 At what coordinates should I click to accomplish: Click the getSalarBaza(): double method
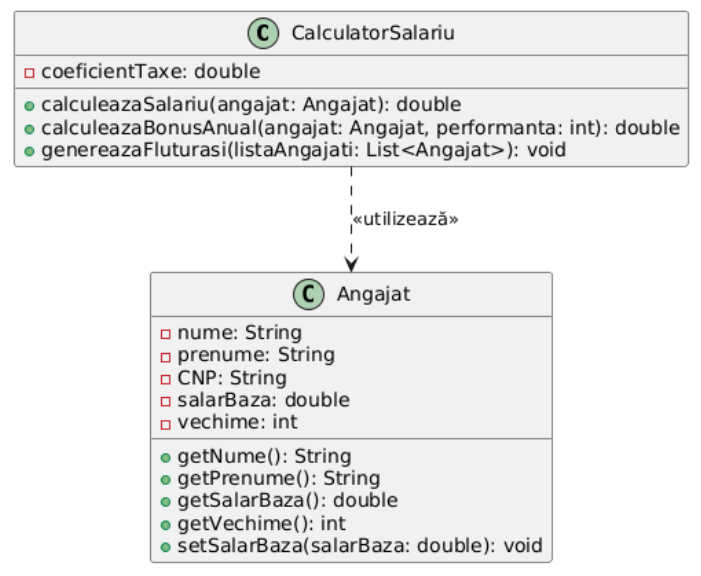[x=287, y=500]
